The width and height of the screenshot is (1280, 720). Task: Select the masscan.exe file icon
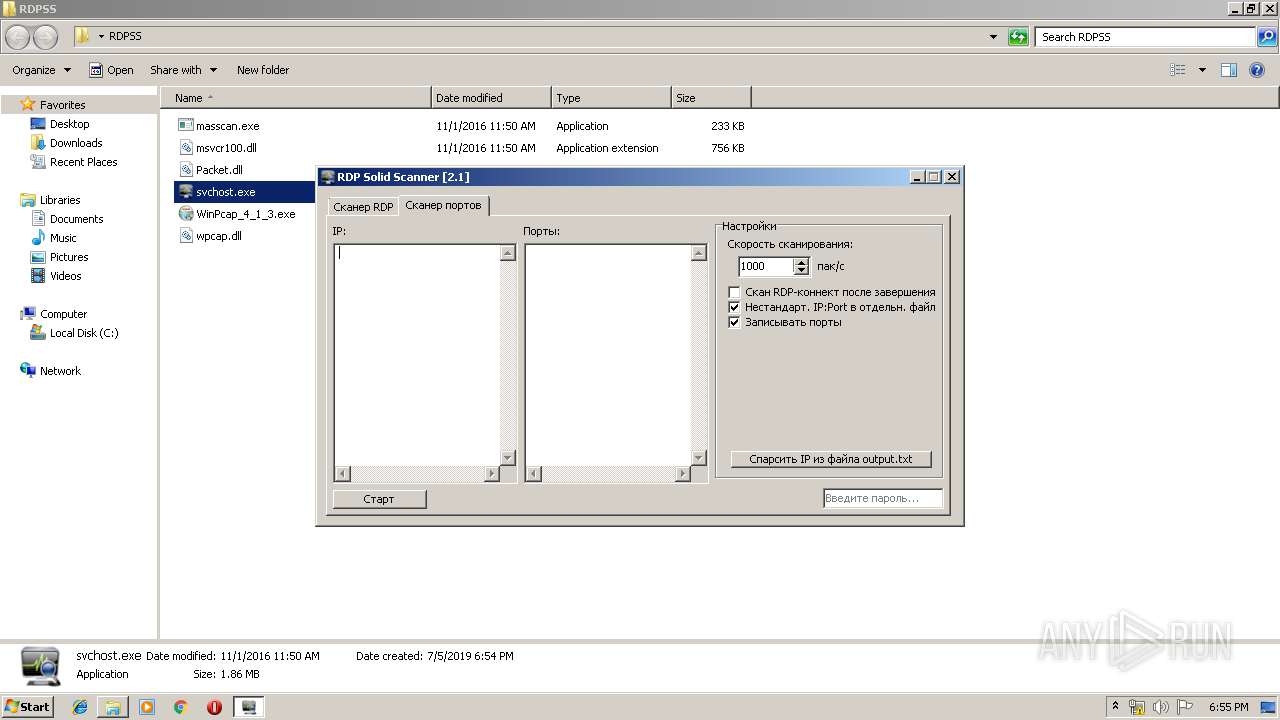click(185, 126)
